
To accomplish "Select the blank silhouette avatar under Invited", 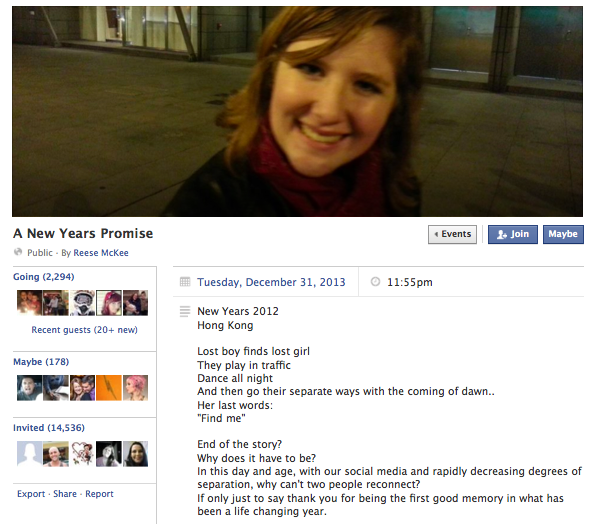I will (x=29, y=454).
